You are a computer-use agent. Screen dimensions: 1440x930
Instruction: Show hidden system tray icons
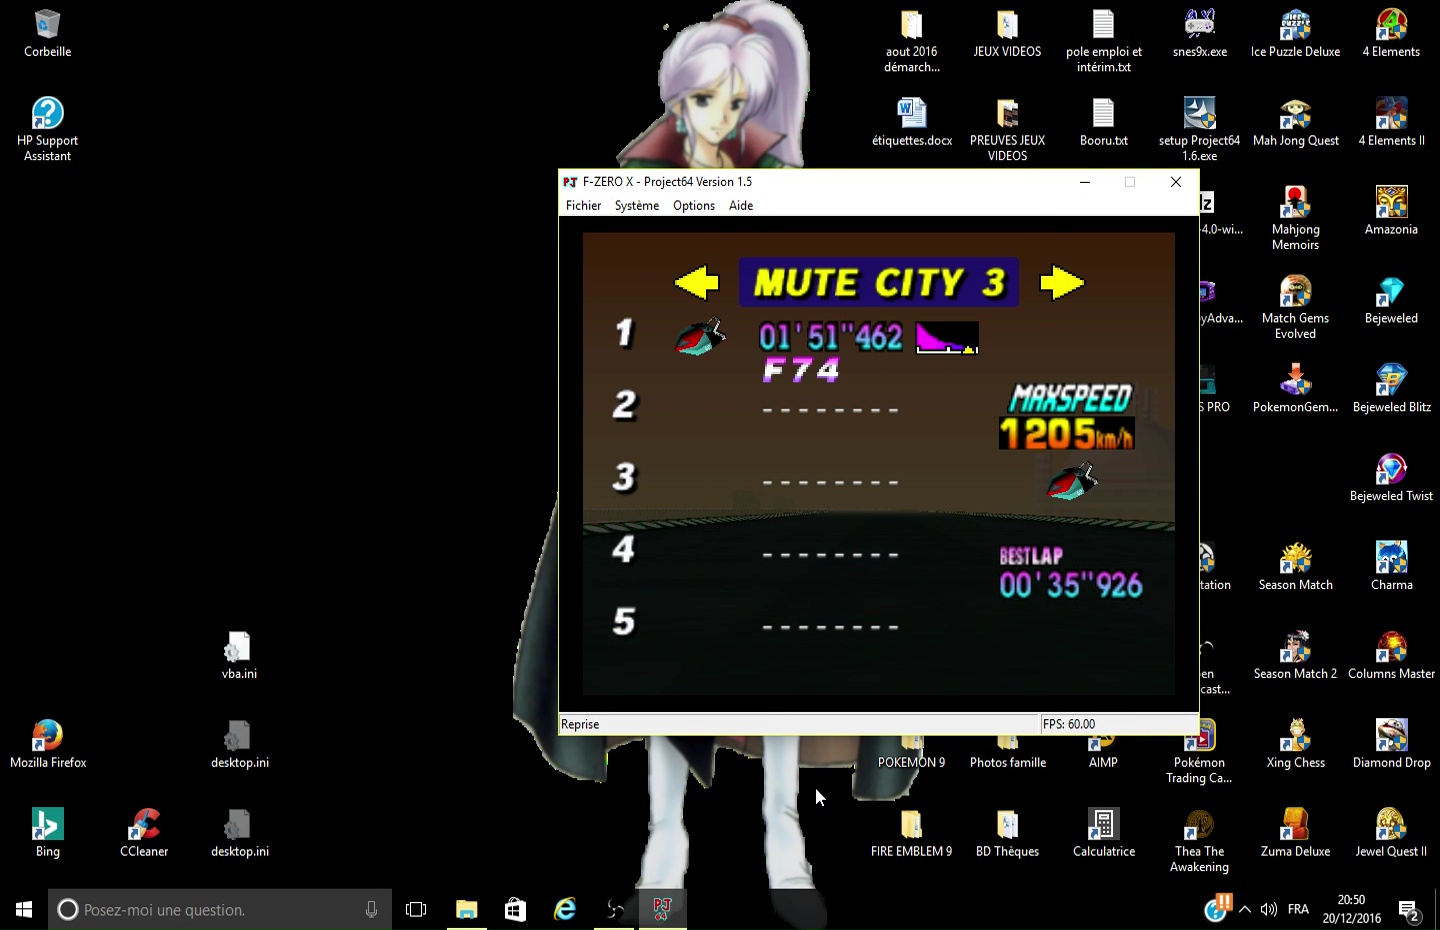click(1245, 909)
